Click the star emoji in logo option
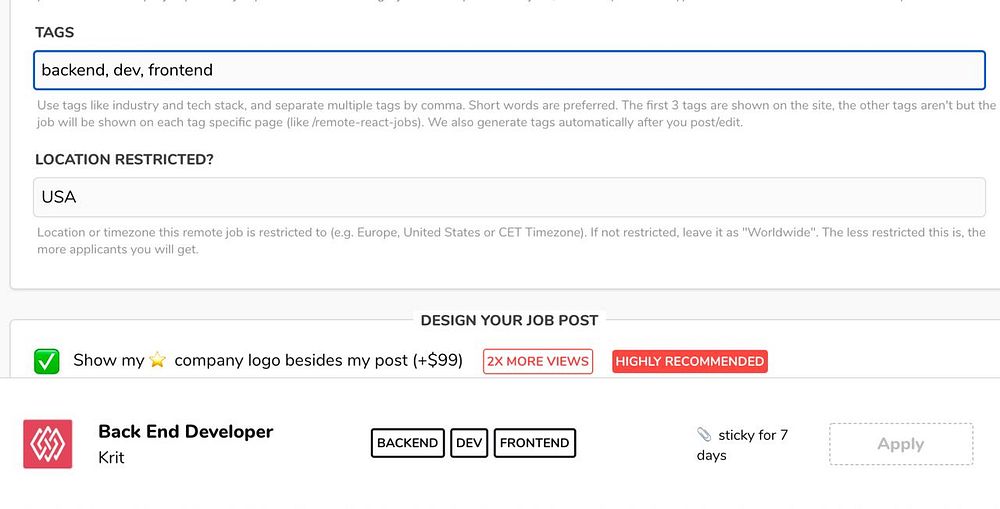The width and height of the screenshot is (1000, 509). tap(158, 360)
